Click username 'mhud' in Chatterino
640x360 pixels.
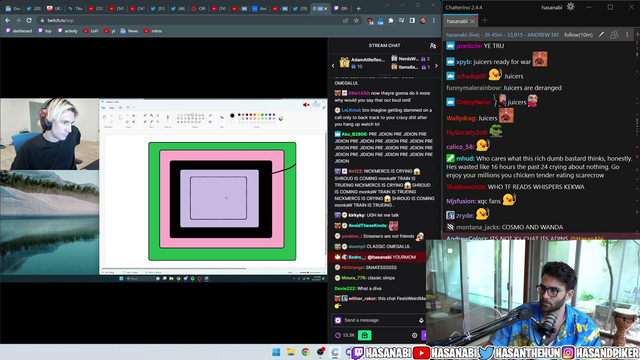pos(465,159)
